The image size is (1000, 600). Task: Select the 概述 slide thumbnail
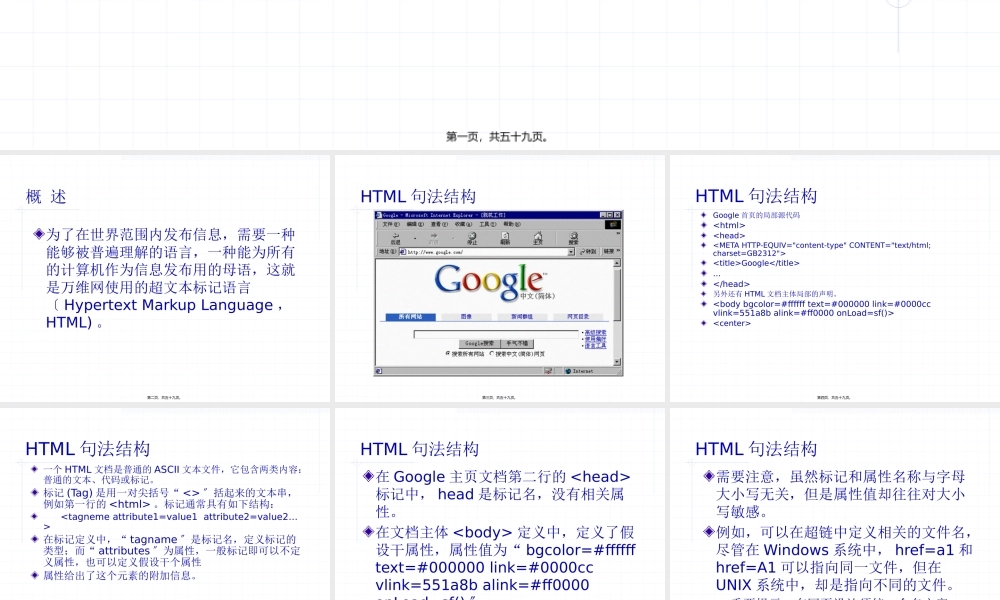(x=165, y=278)
